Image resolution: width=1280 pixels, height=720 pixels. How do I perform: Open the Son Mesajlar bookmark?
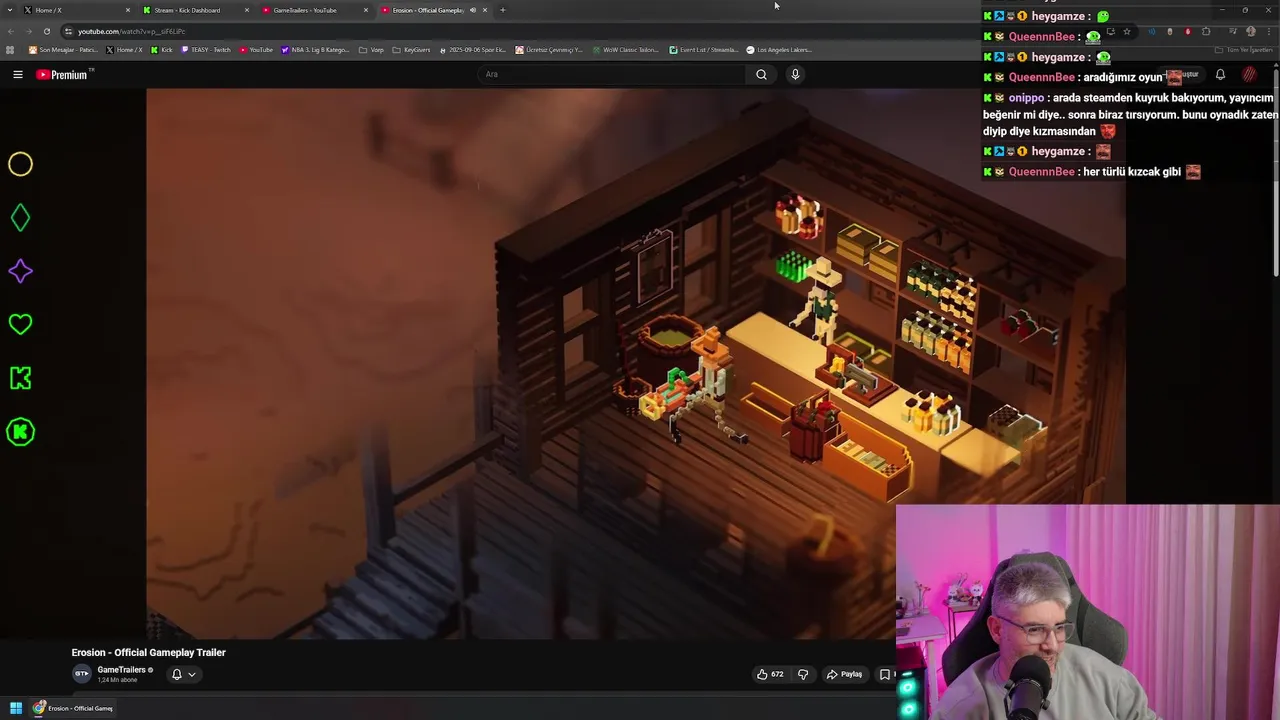(63, 50)
